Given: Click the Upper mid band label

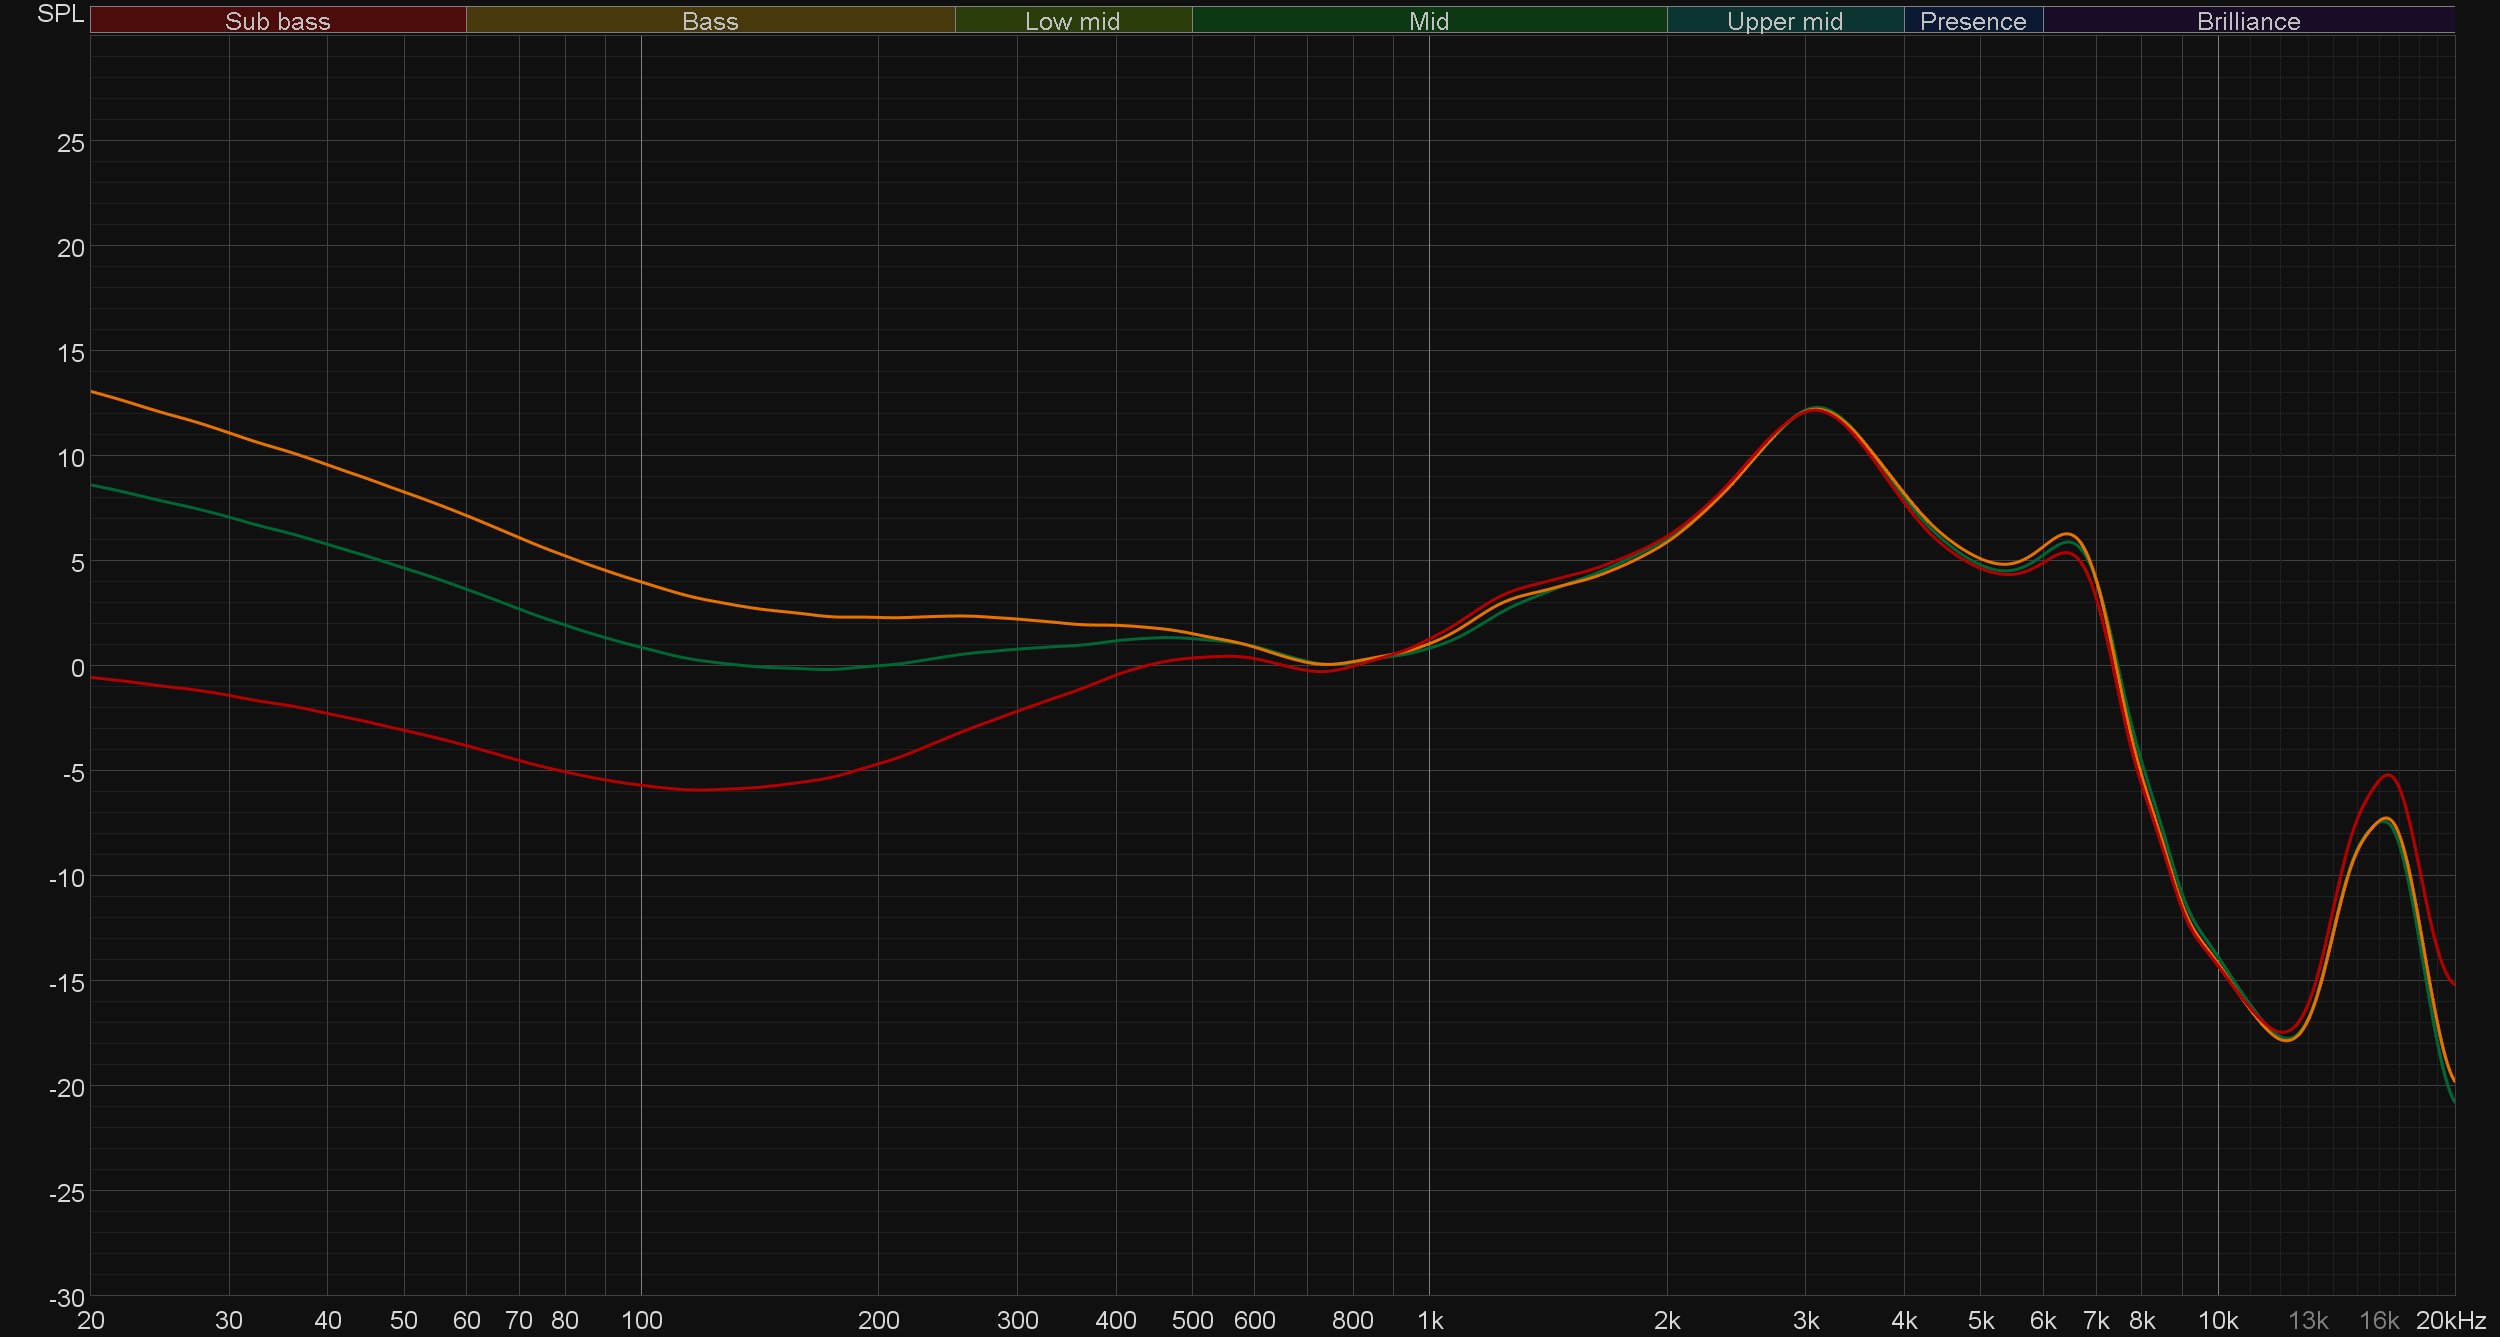Looking at the screenshot, I should pyautogui.click(x=1784, y=21).
